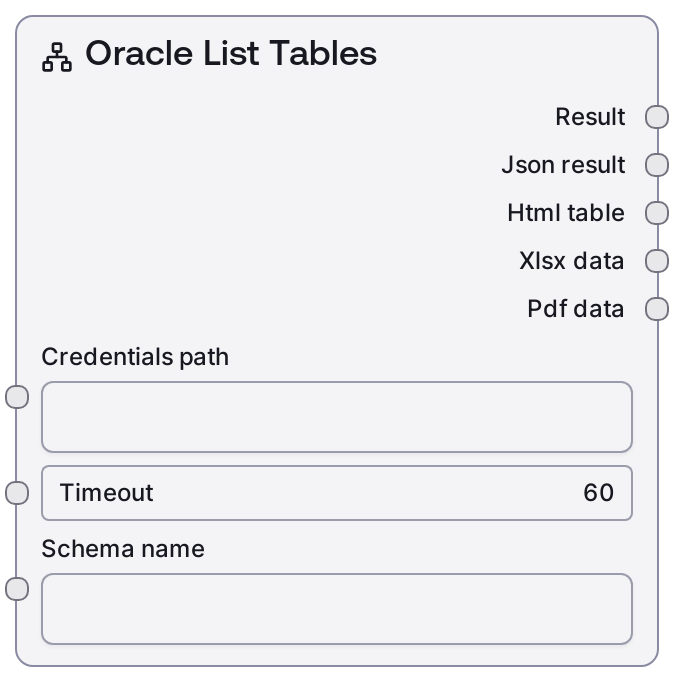
Task: Click the Html table output label
Action: 566,213
